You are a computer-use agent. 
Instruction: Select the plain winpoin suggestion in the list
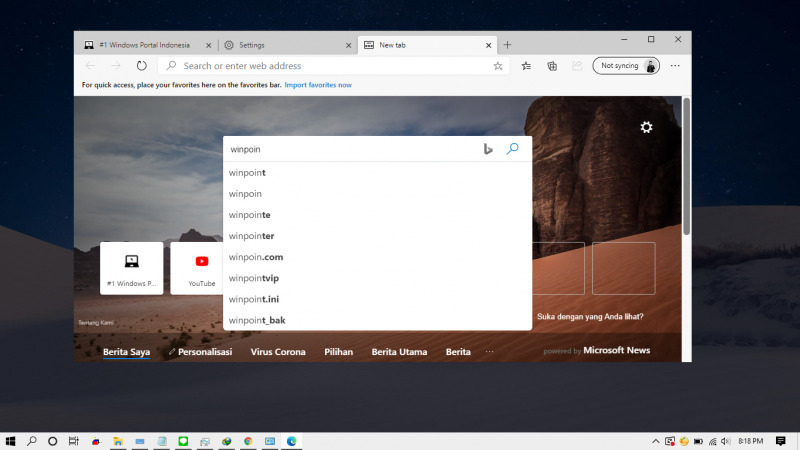pos(378,194)
